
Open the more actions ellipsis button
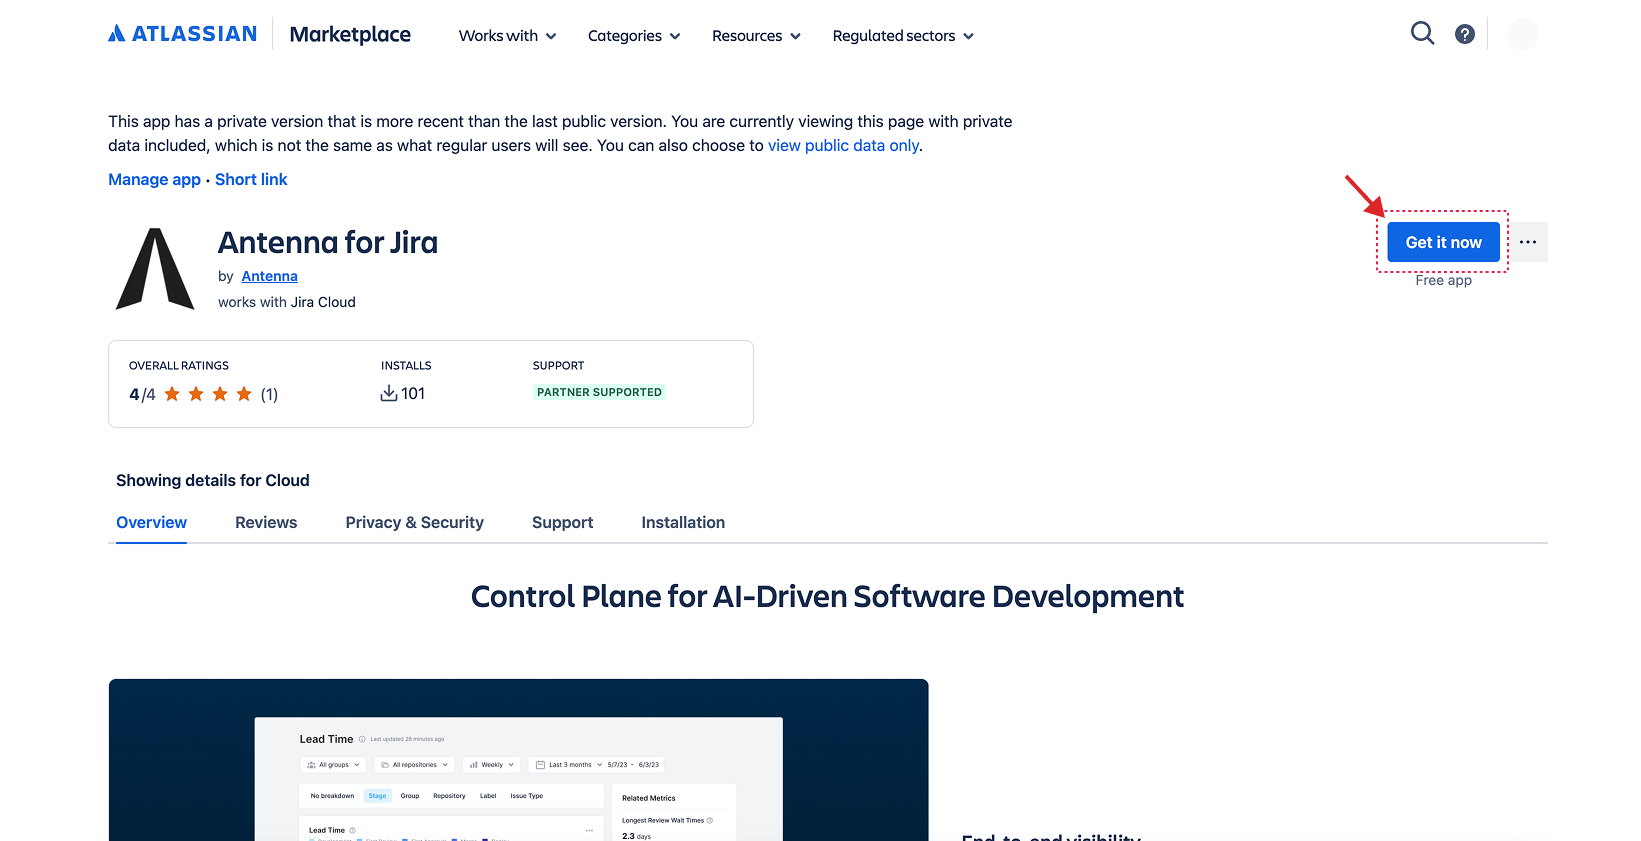click(x=1528, y=242)
